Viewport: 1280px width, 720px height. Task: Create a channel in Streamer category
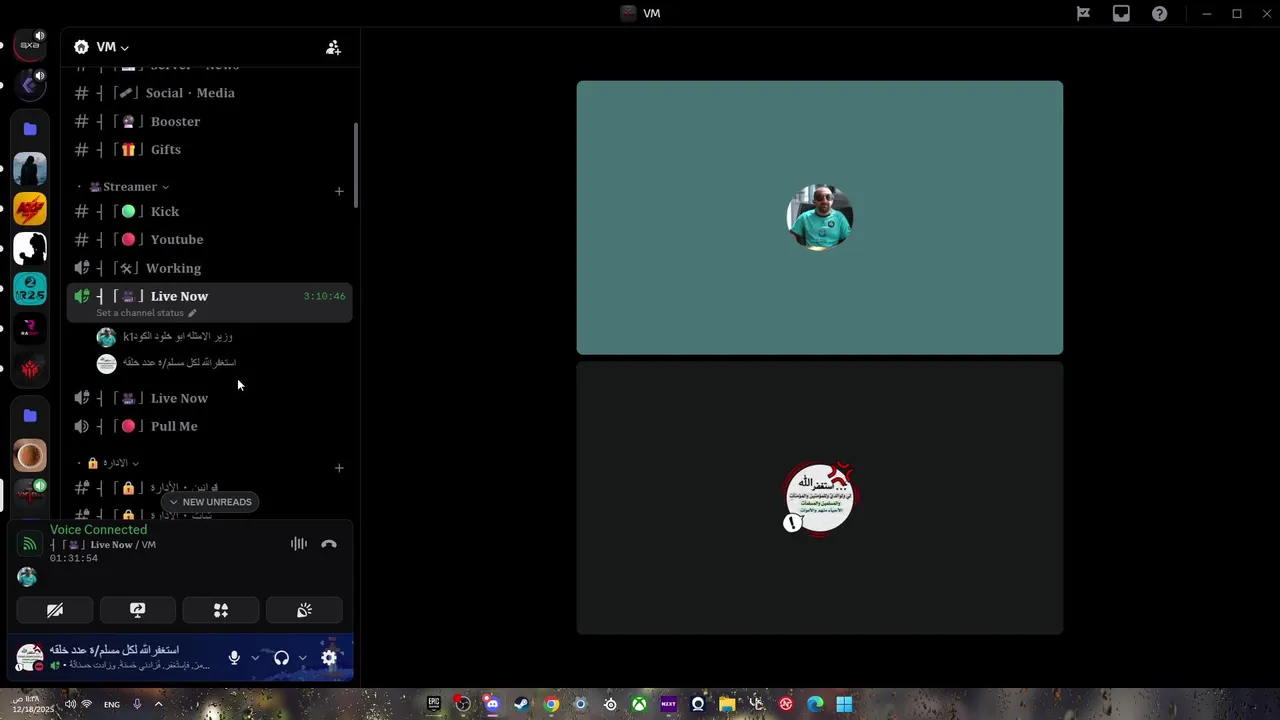pyautogui.click(x=339, y=191)
